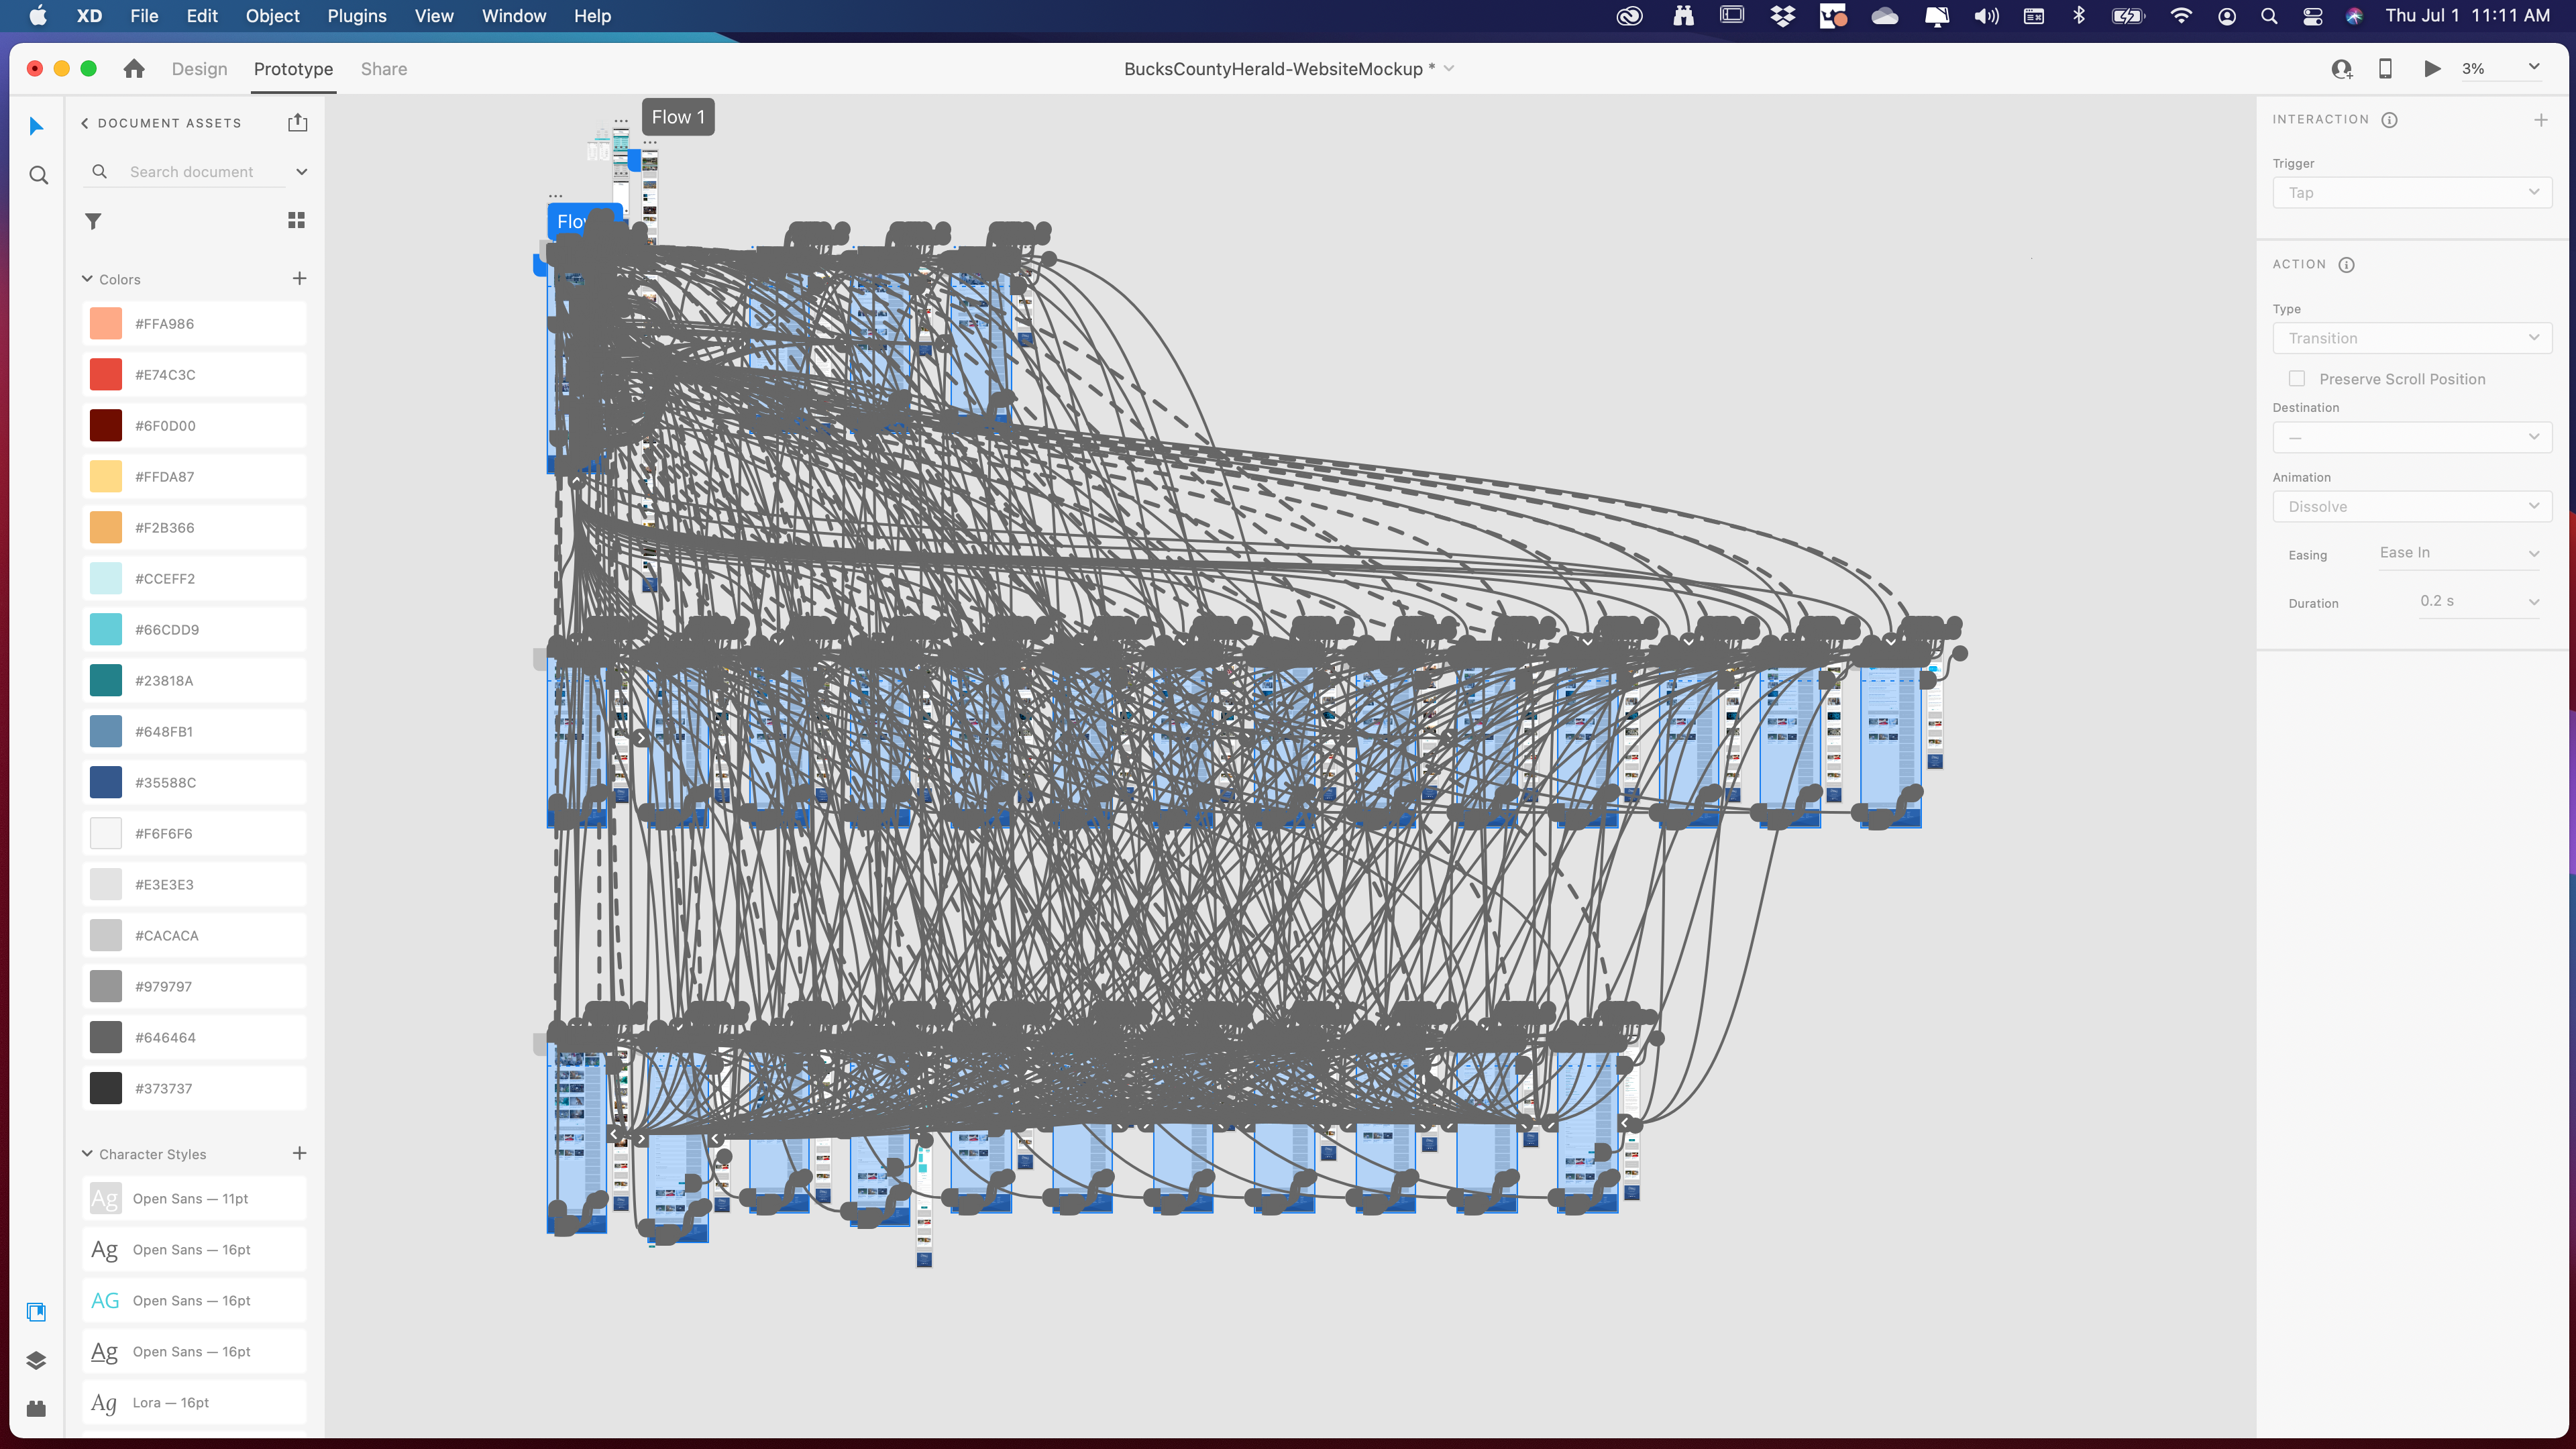
Task: Click the Zoom tool magnifier
Action: click(38, 176)
